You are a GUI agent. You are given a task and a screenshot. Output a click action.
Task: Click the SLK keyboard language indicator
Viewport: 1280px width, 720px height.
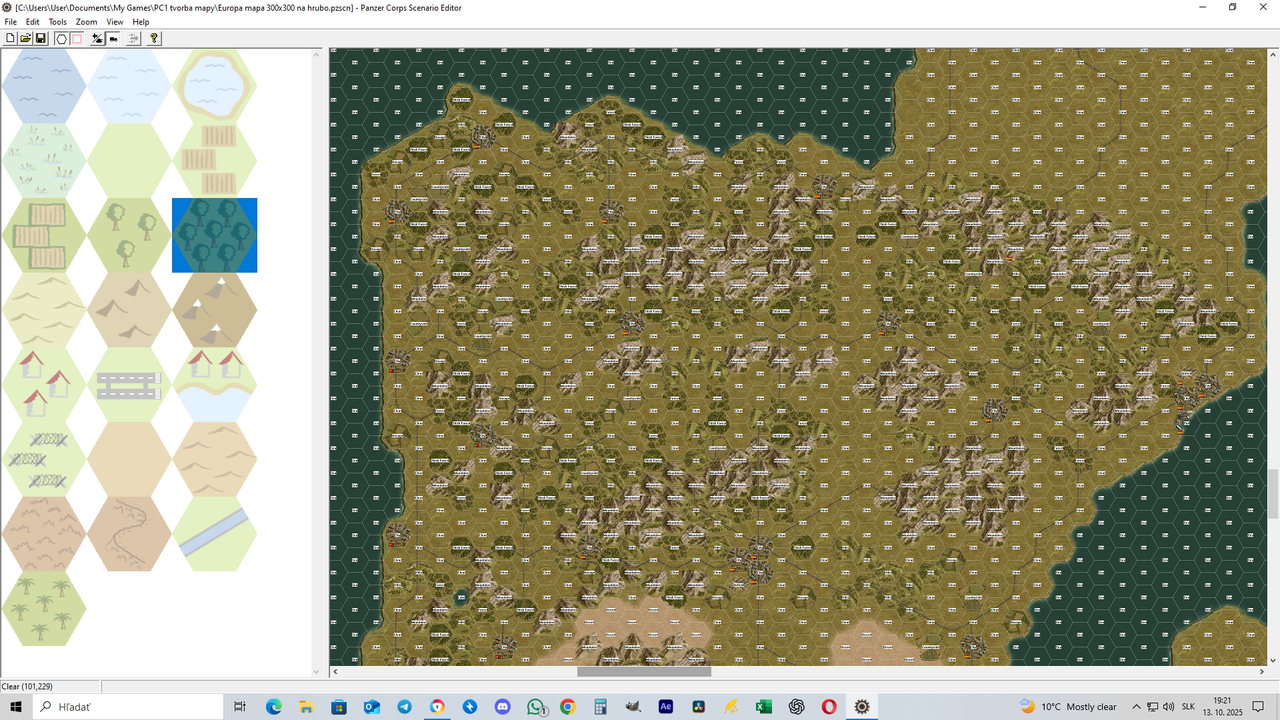click(x=1188, y=706)
